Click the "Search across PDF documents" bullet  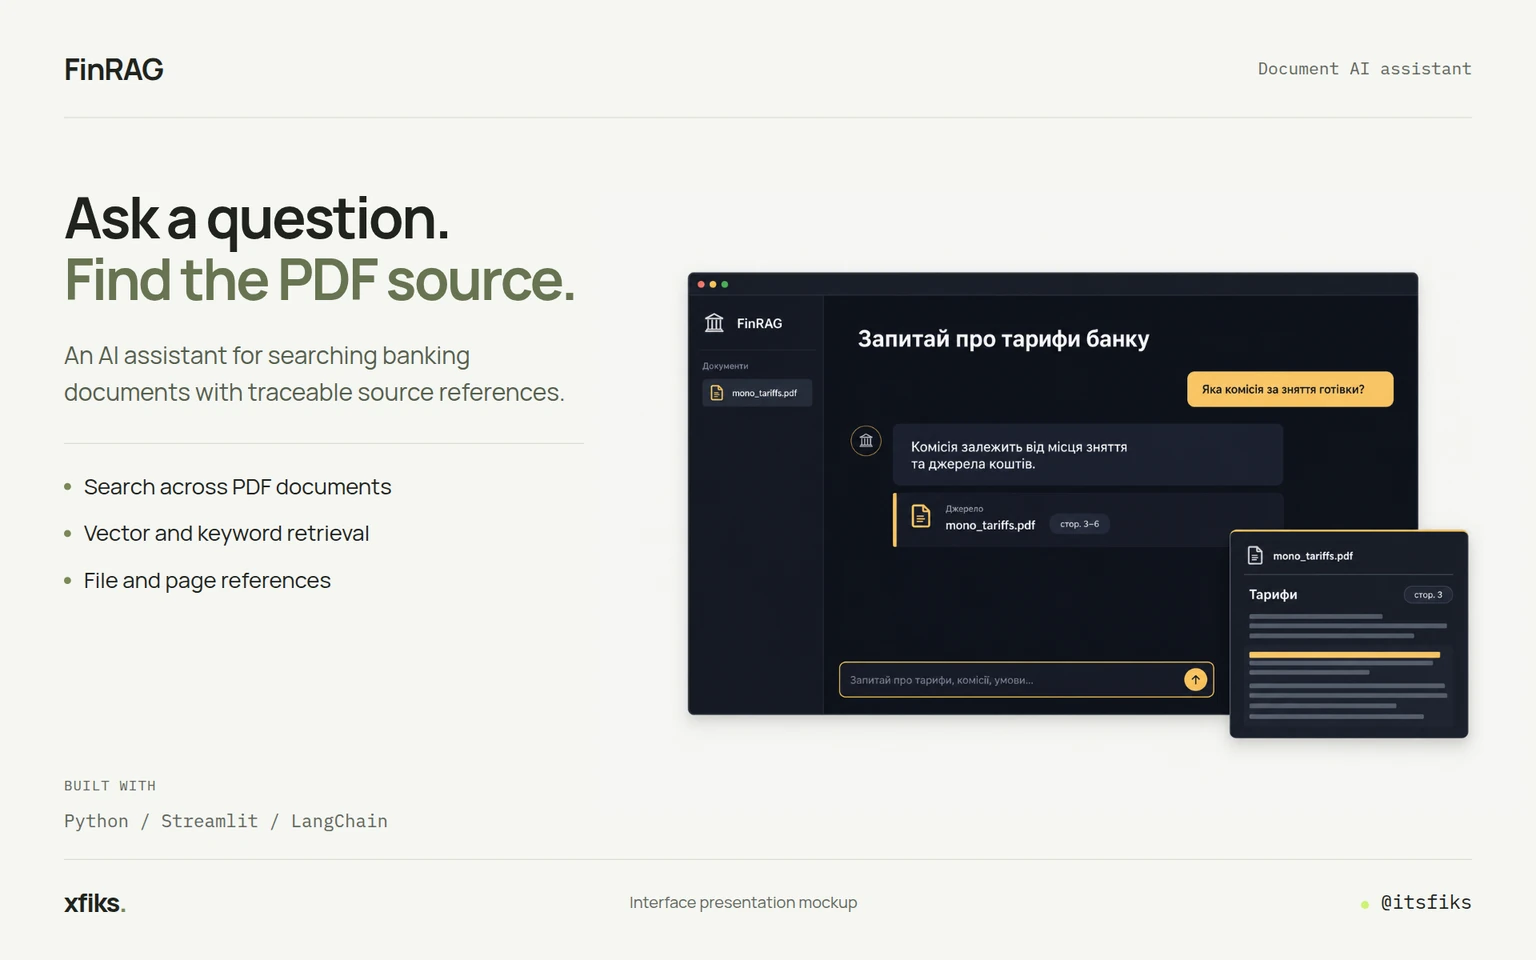pyautogui.click(x=237, y=487)
